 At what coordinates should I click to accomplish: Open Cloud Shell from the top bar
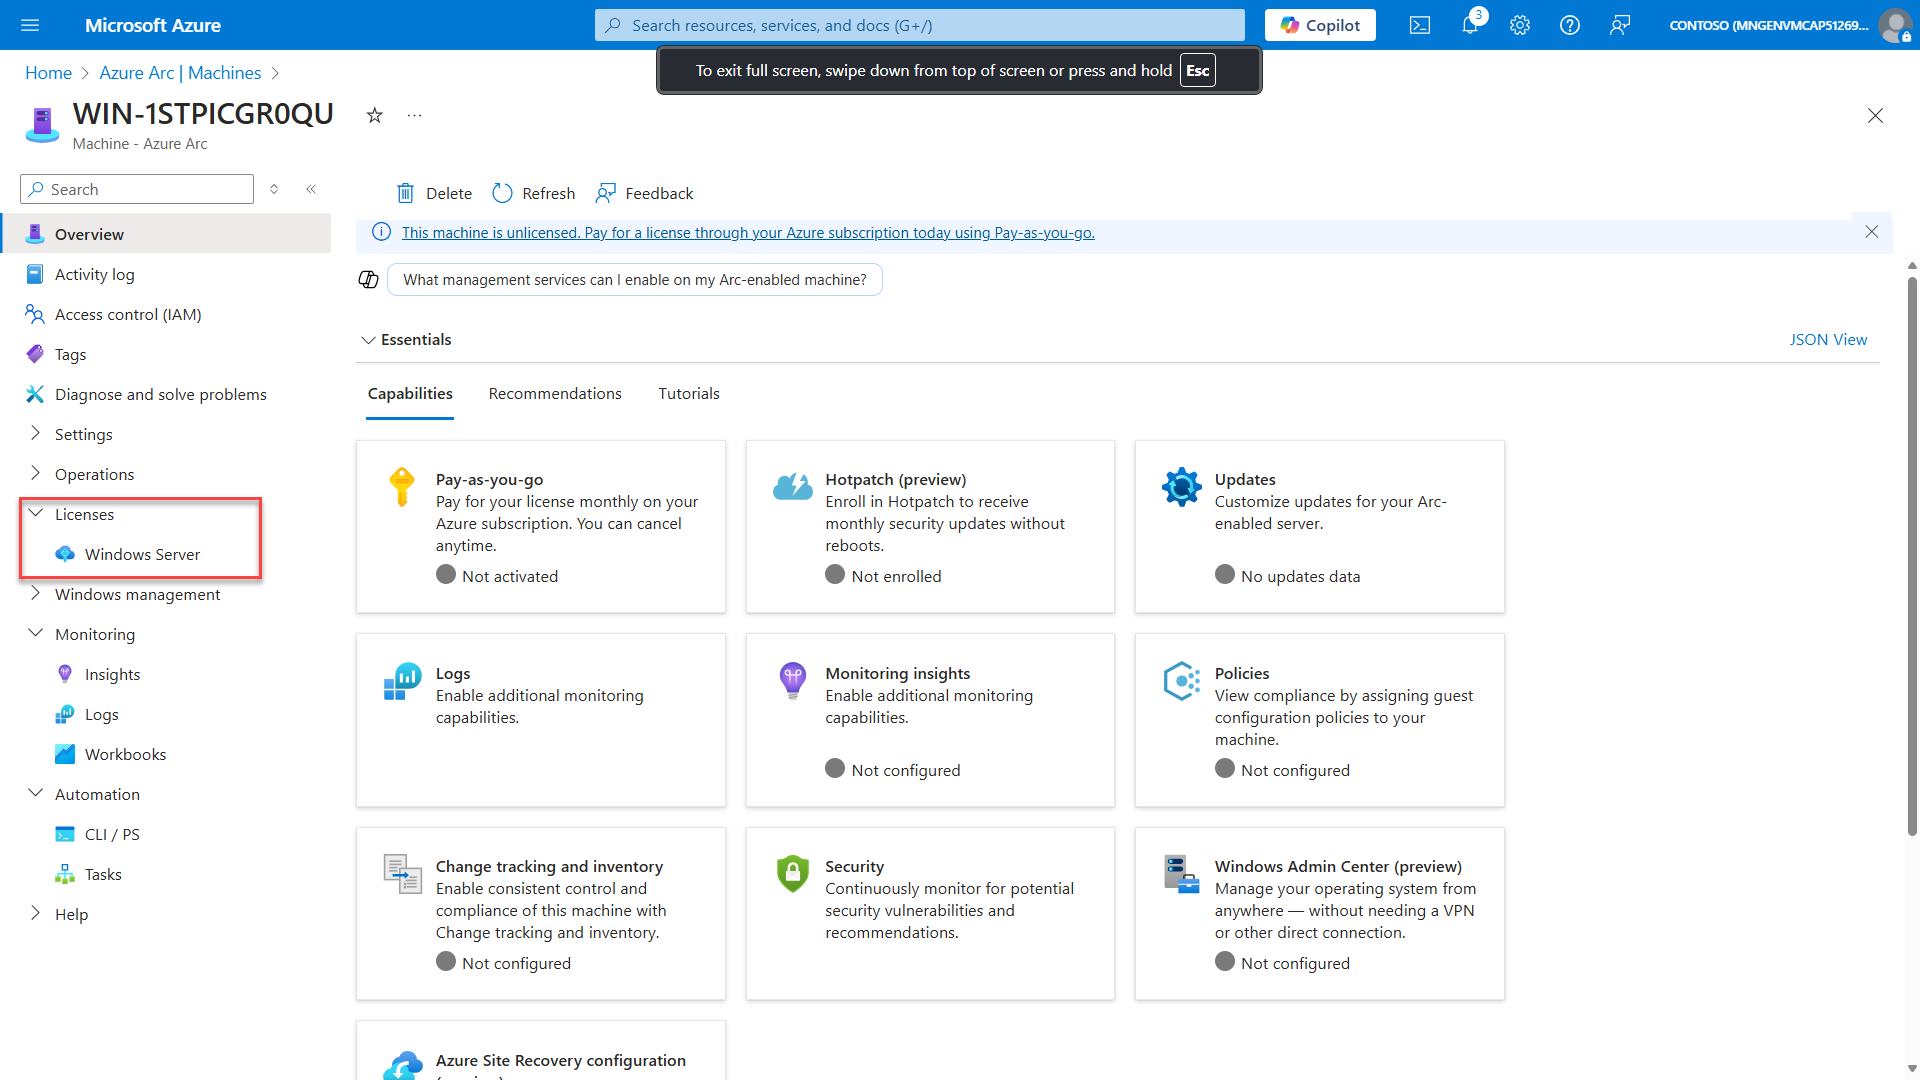[x=1420, y=25]
